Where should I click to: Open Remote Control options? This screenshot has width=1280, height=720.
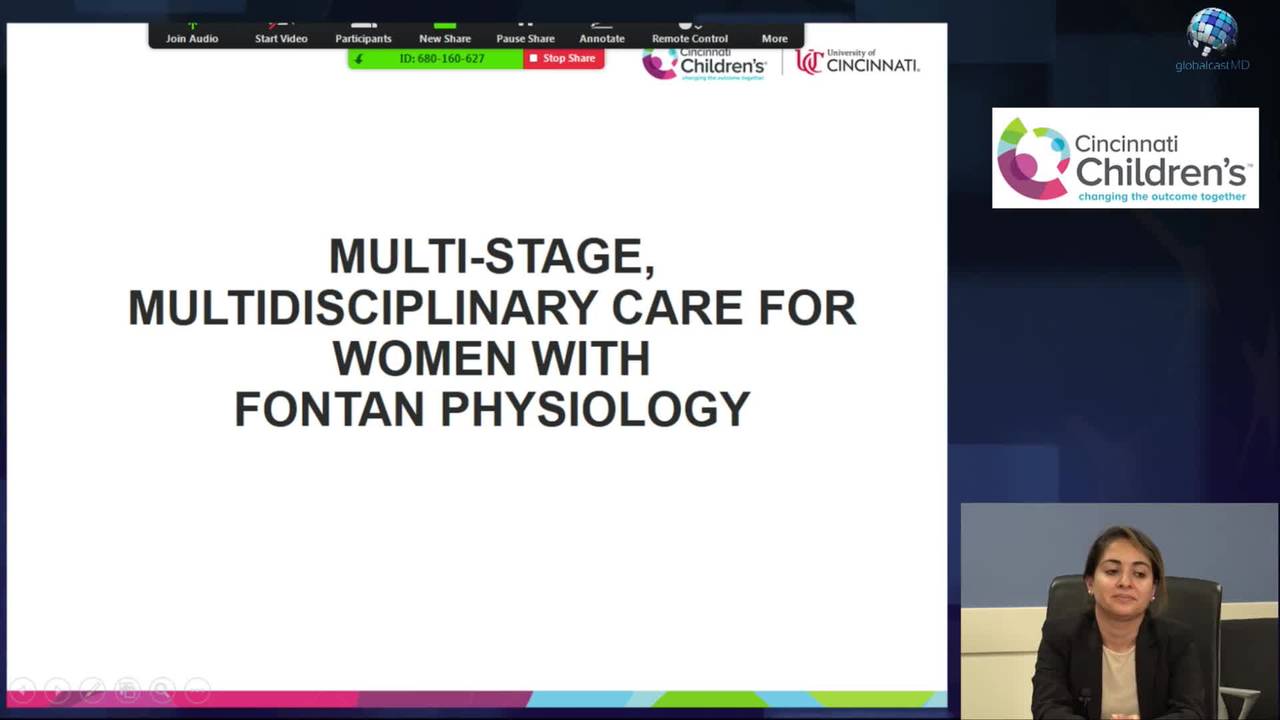pos(690,35)
